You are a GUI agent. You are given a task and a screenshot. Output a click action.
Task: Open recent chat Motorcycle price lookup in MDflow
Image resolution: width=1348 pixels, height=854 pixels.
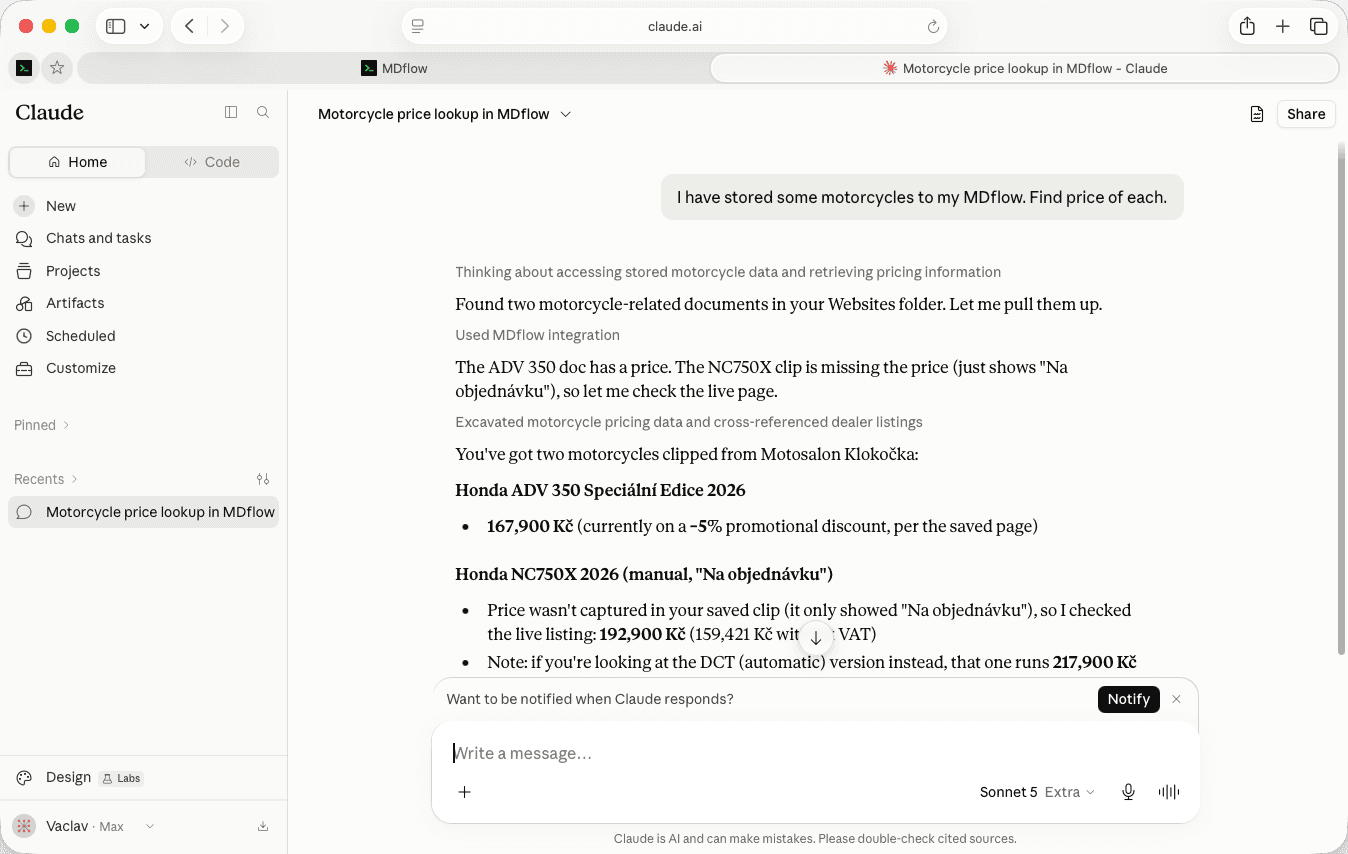(144, 512)
